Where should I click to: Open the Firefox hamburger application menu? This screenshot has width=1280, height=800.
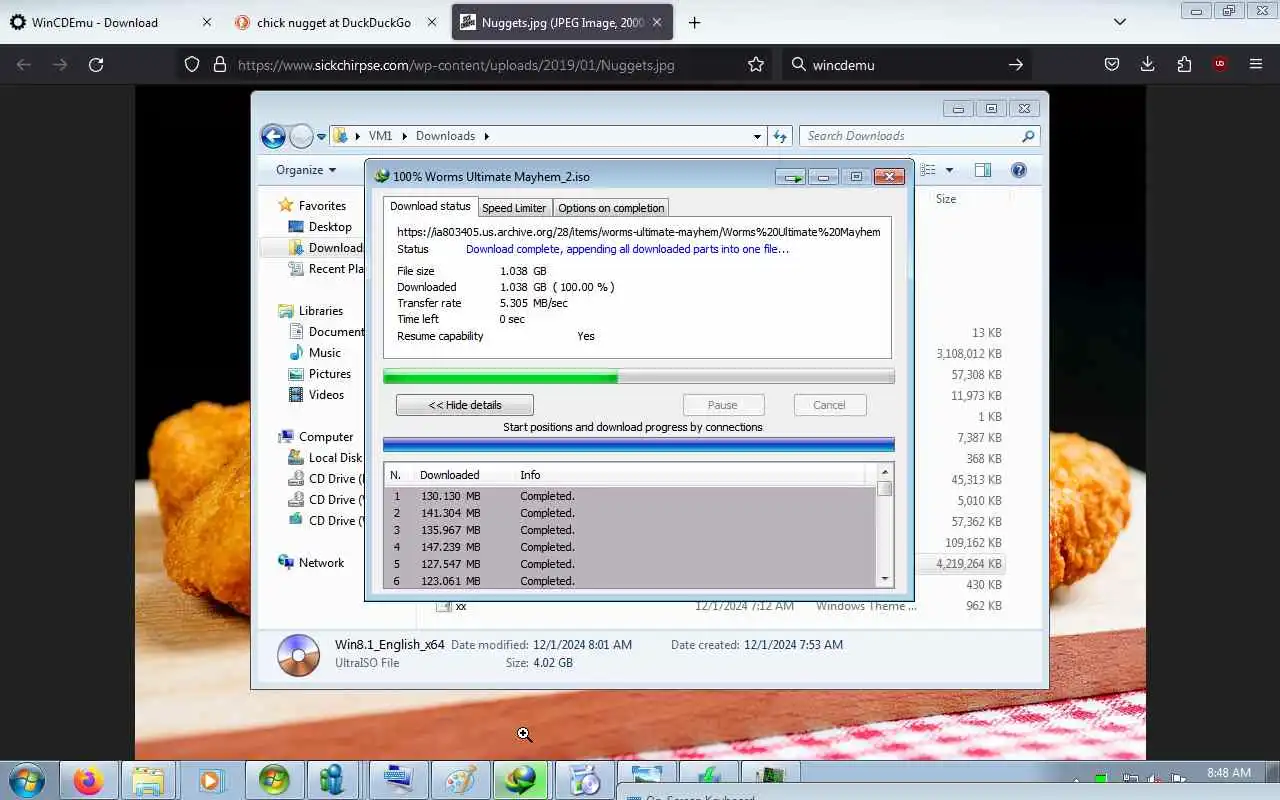(x=1256, y=65)
